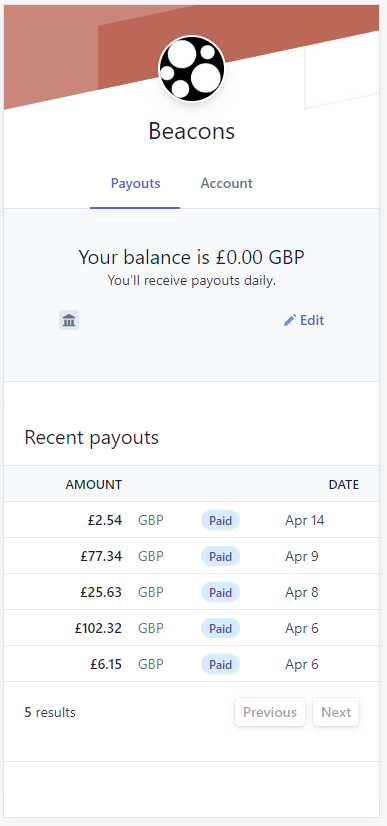This screenshot has width=387, height=826.
Task: Click Paid badge on Apr 14 payout
Action: [220, 520]
